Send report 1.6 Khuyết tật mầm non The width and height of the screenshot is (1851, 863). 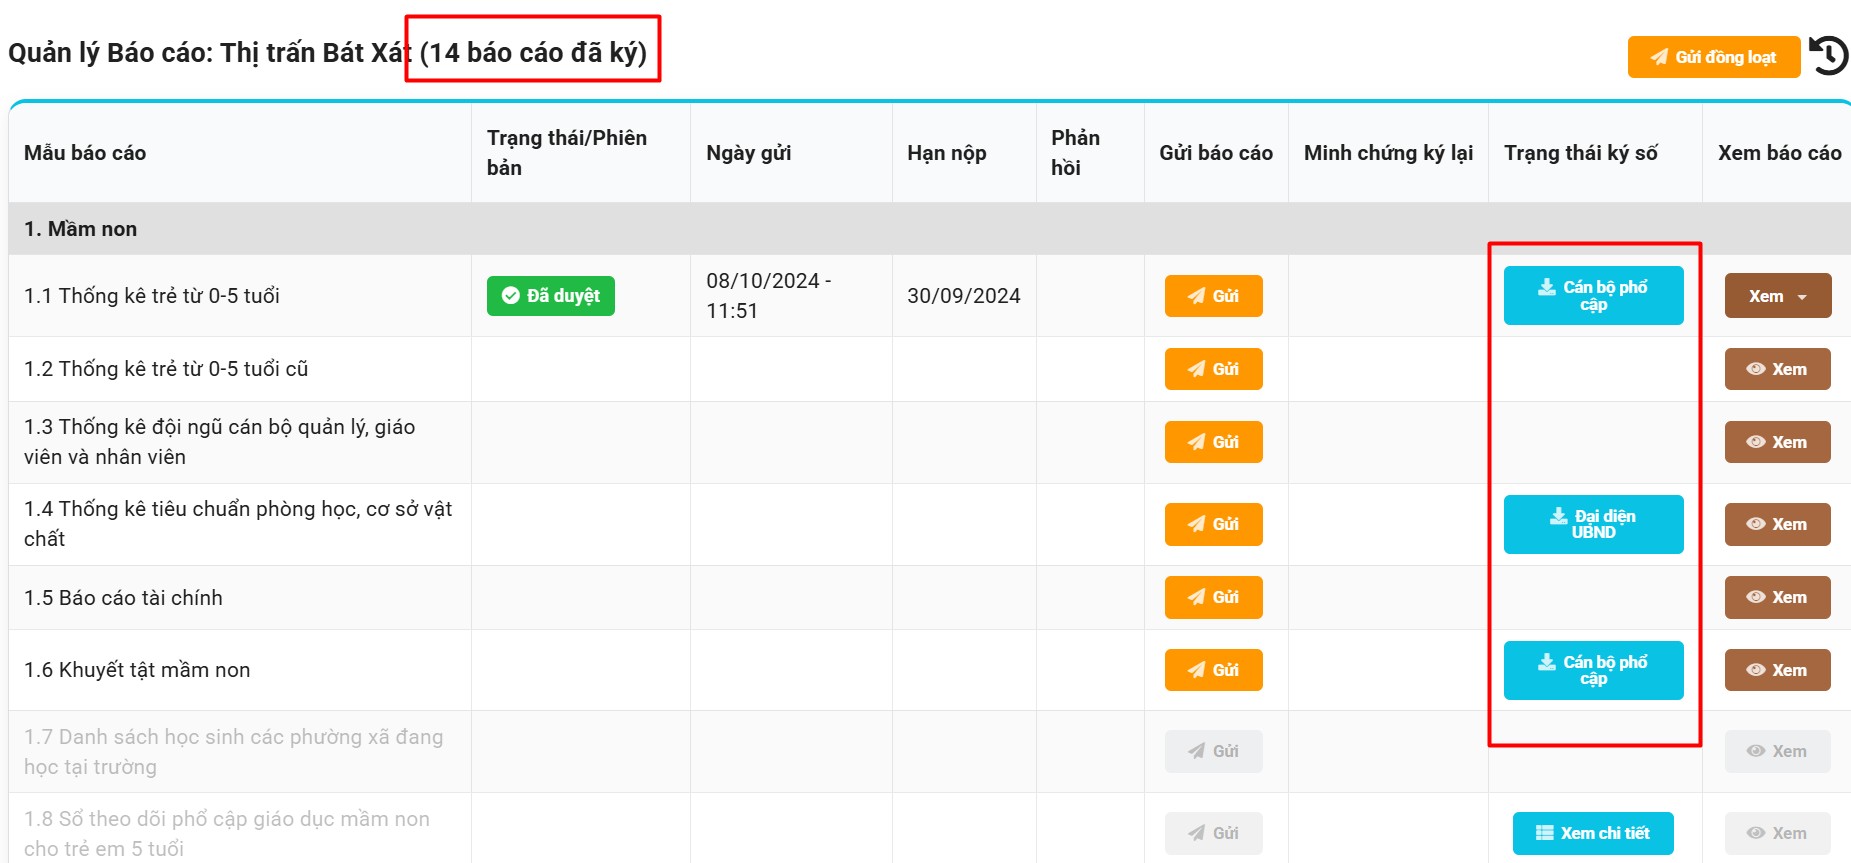point(1213,670)
